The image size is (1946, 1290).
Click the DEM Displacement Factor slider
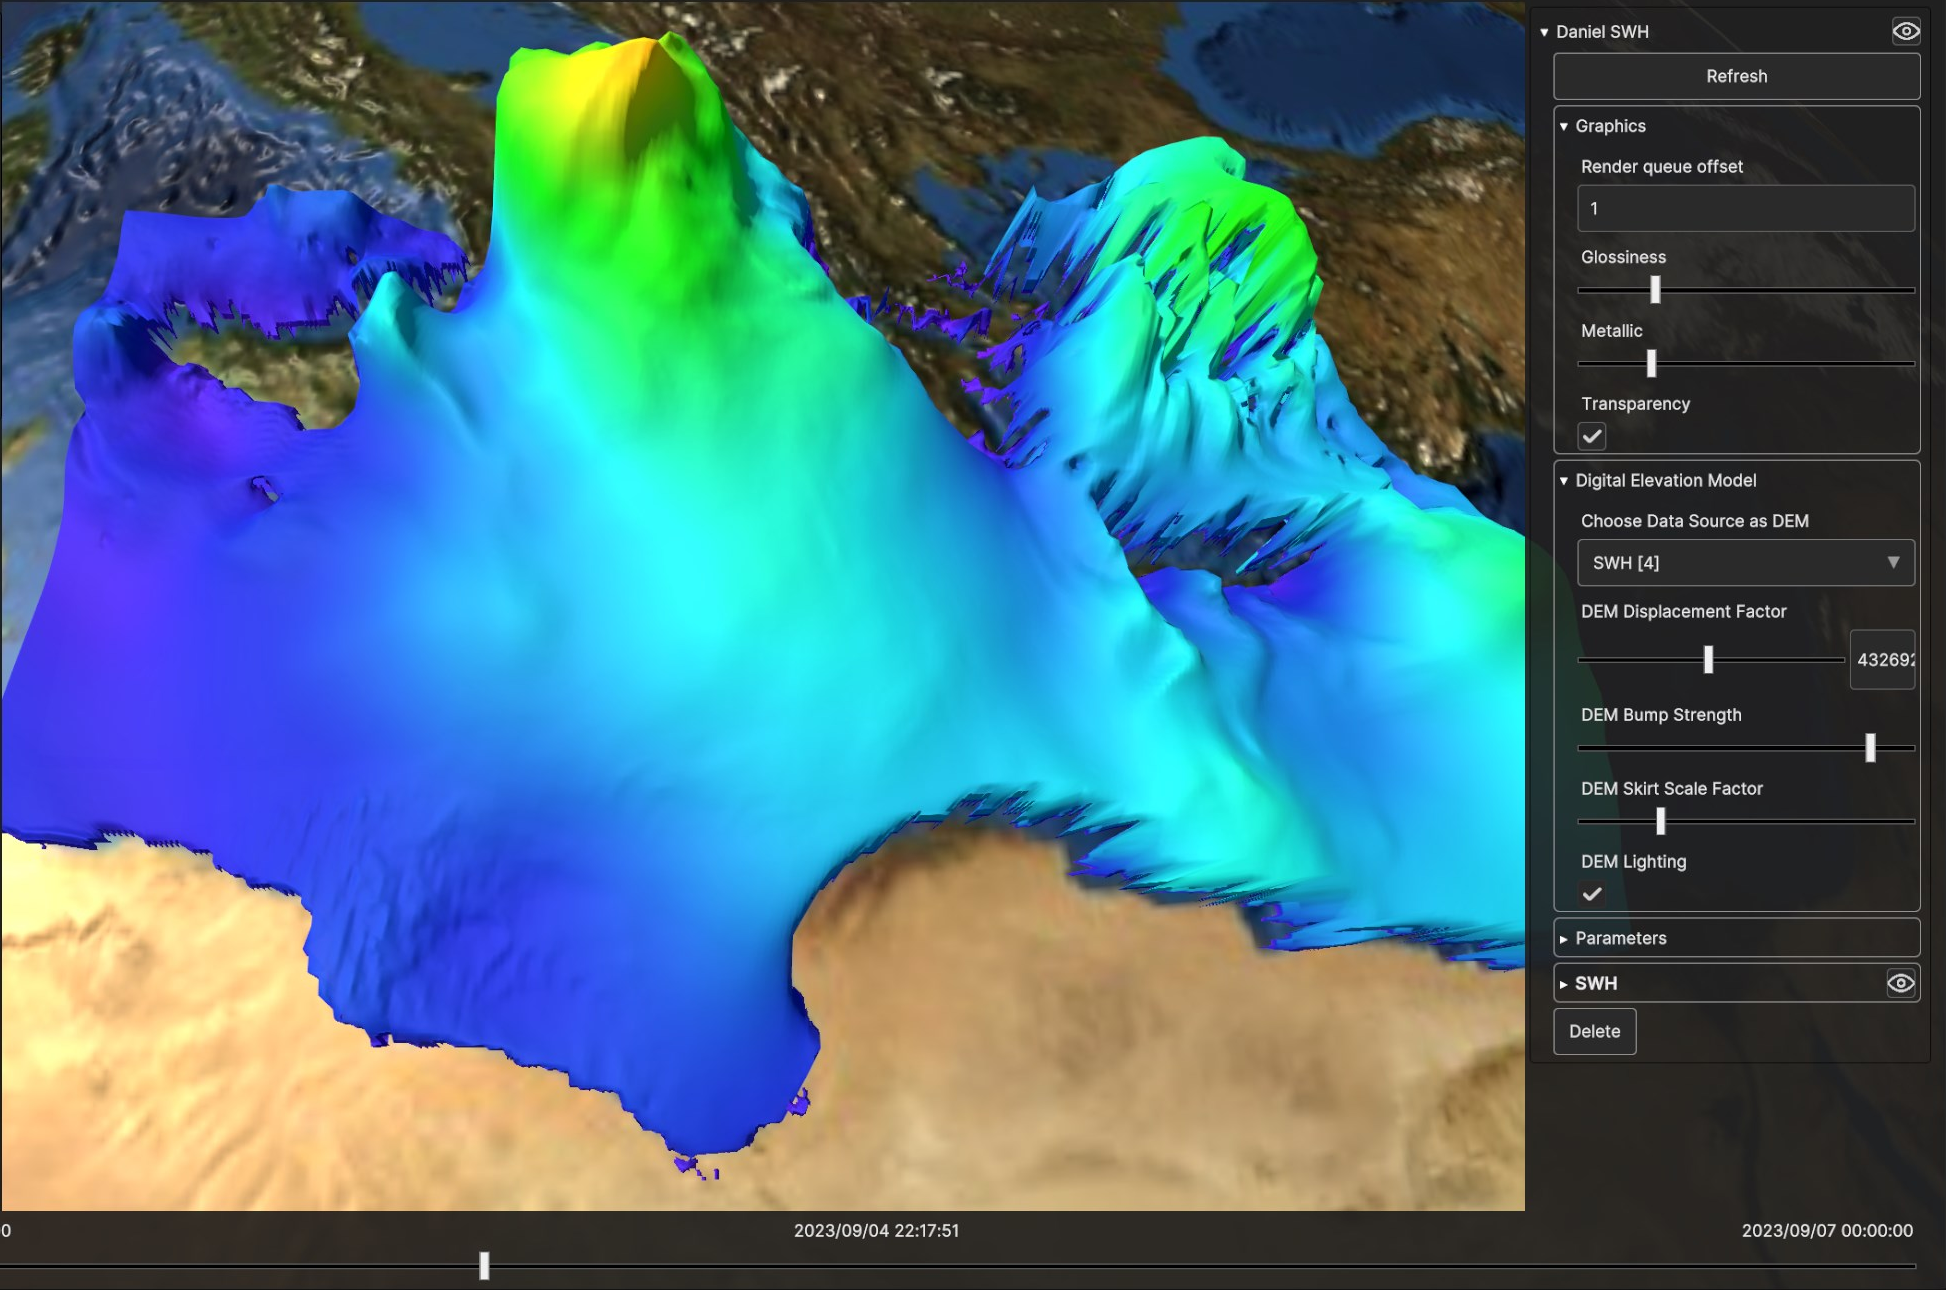tap(1708, 659)
